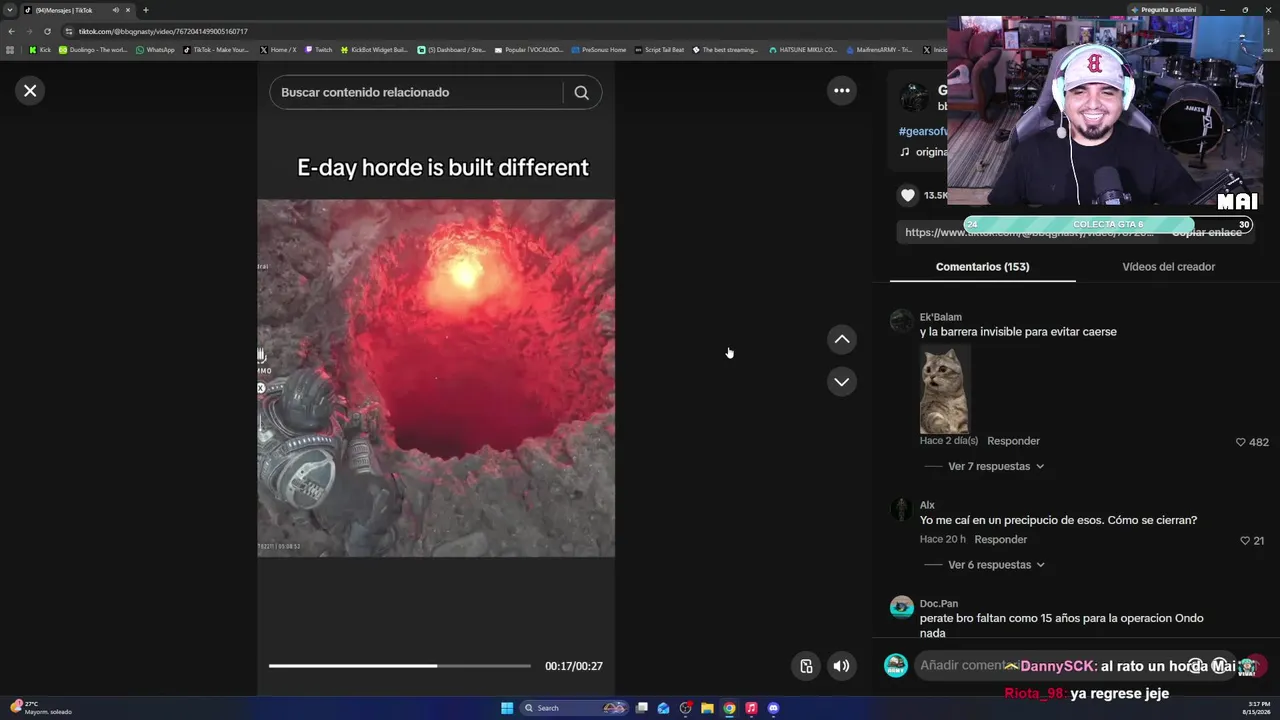
Task: Open the KickBot Widget Builder bookmark
Action: tap(374, 50)
